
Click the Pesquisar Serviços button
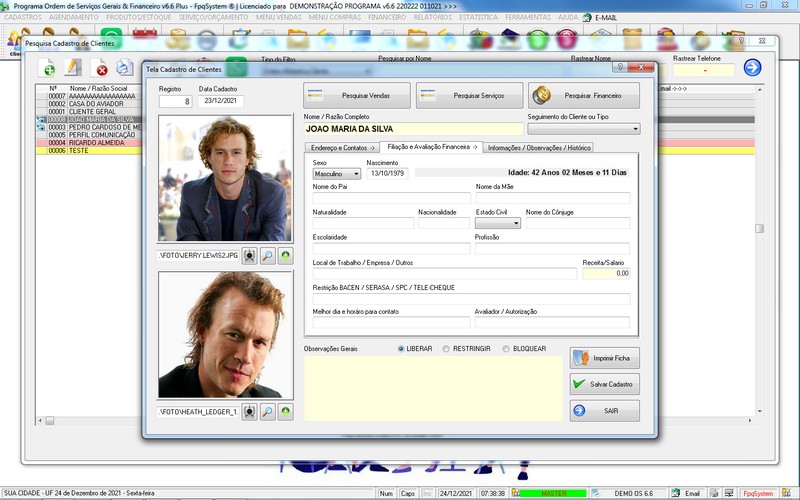click(x=469, y=95)
